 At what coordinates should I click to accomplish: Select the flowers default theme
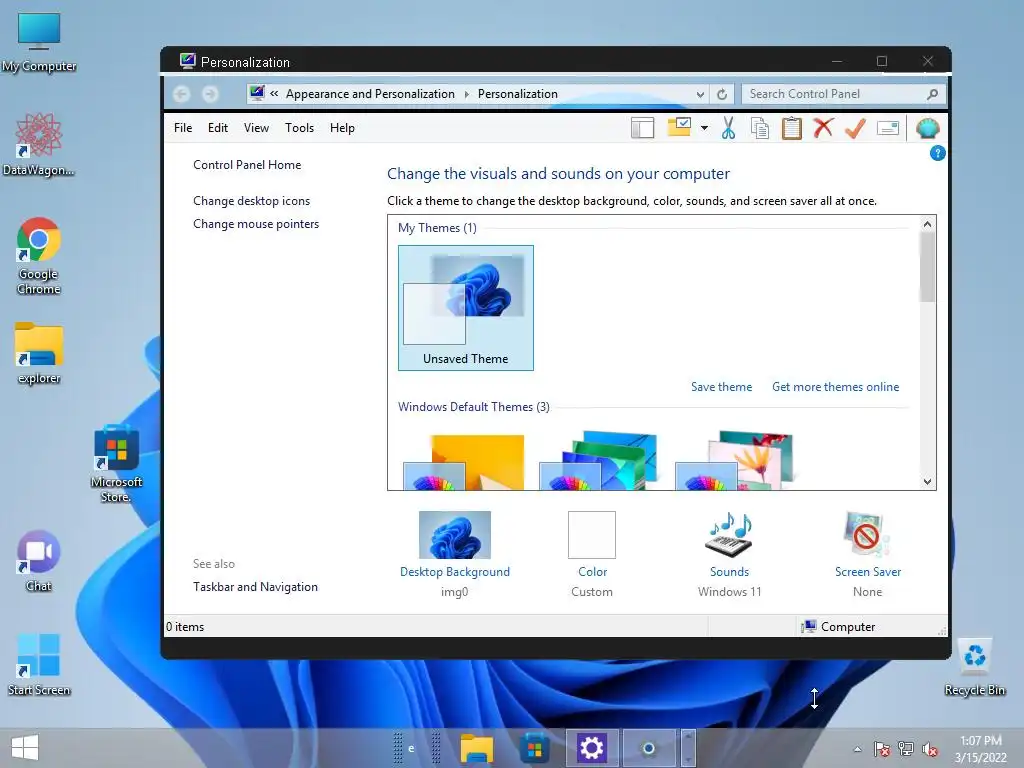734,461
